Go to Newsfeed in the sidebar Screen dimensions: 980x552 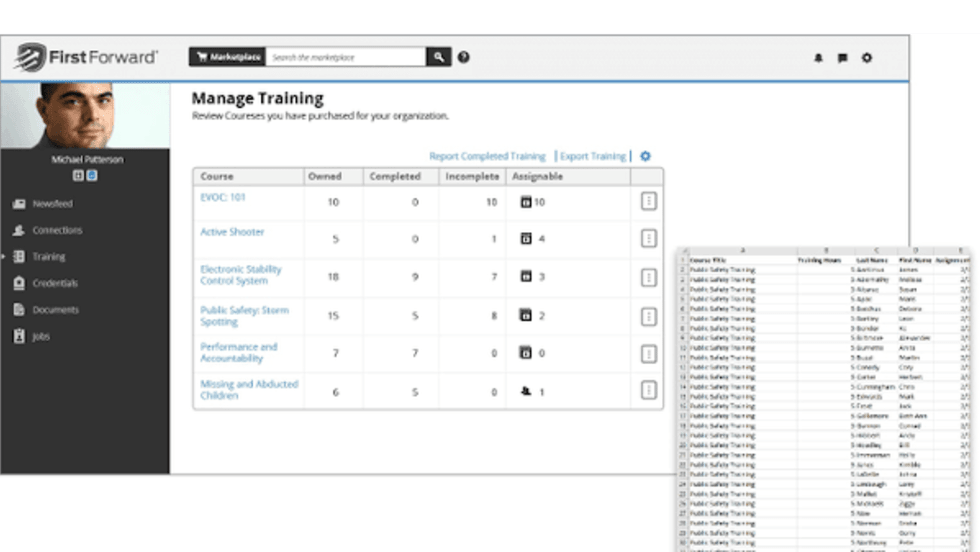(52, 204)
